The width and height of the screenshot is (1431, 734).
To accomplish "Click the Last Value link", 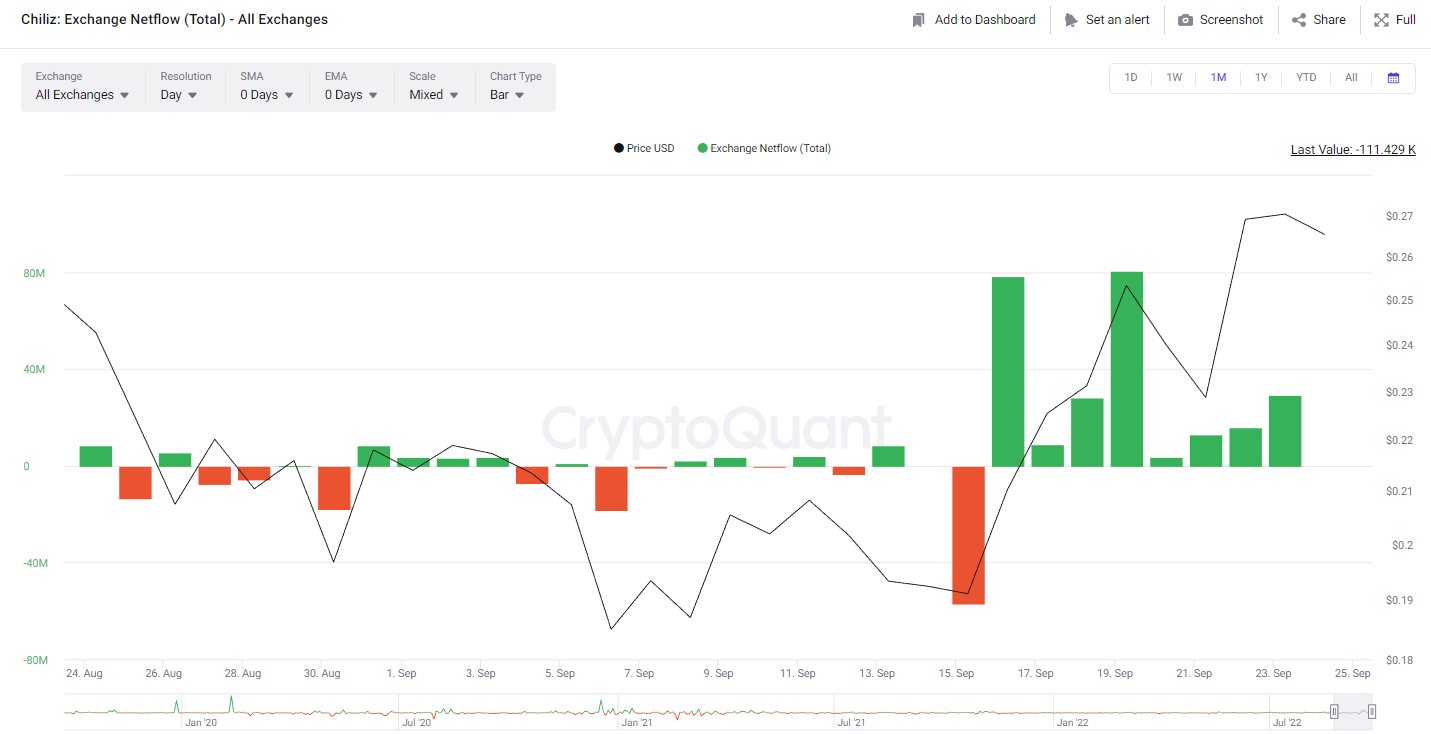I will 1353,150.
